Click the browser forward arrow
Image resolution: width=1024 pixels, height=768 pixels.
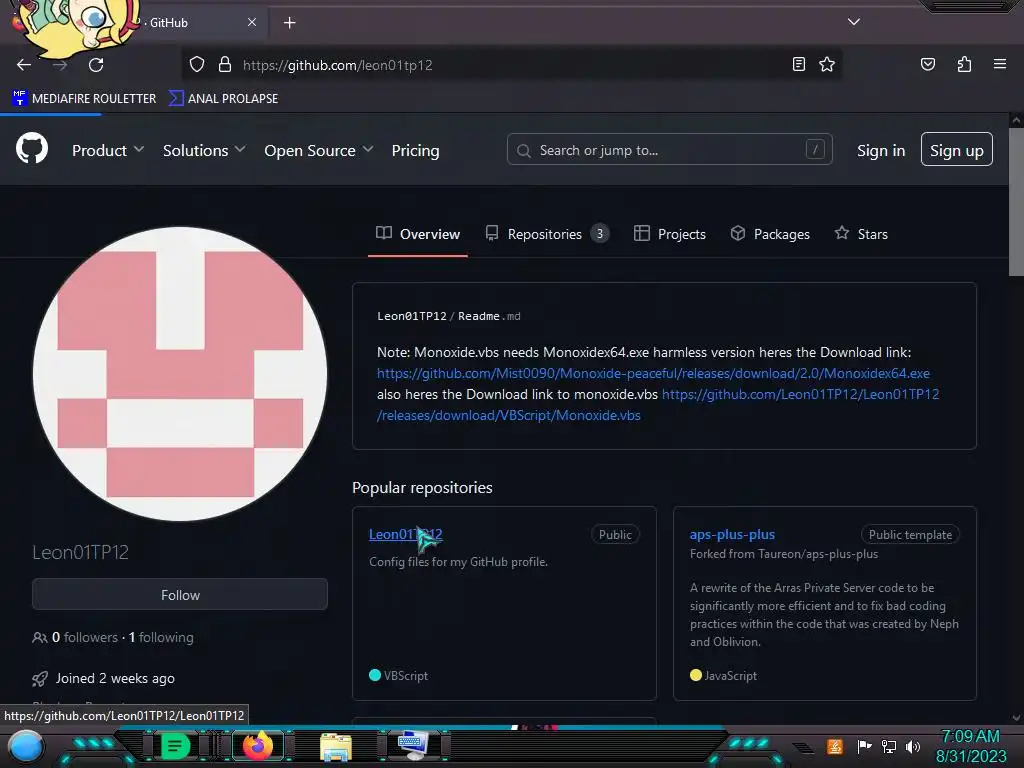click(x=60, y=65)
